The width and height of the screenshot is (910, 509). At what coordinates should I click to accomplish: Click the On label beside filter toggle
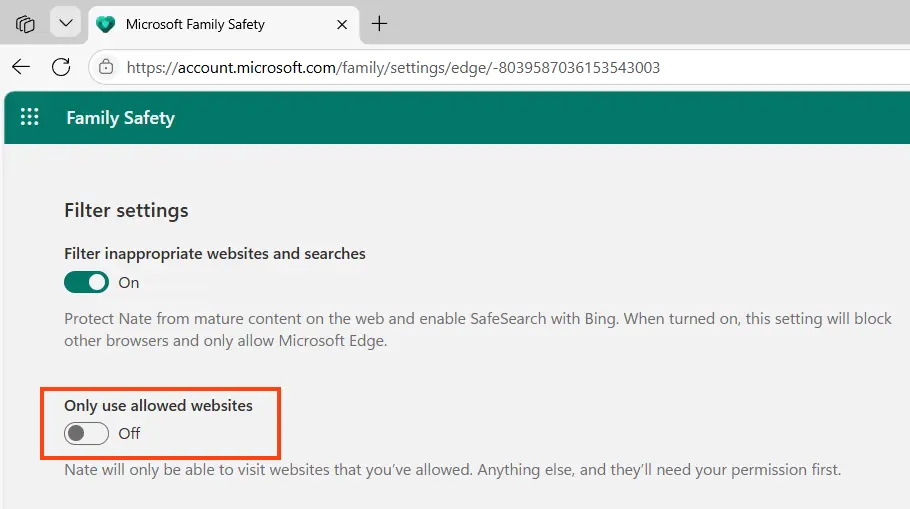click(x=129, y=283)
